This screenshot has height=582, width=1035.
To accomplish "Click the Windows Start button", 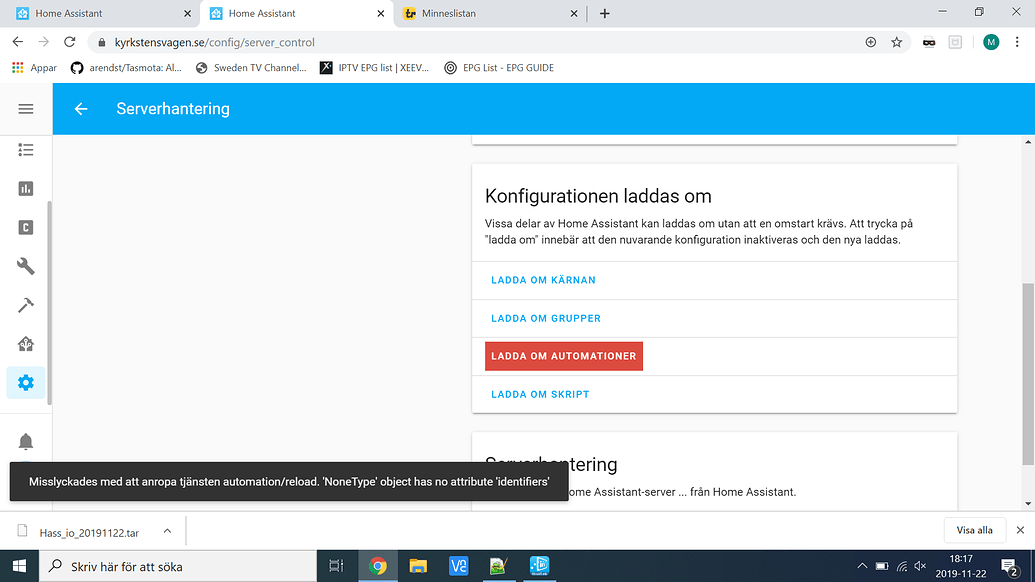I will click(x=18, y=566).
